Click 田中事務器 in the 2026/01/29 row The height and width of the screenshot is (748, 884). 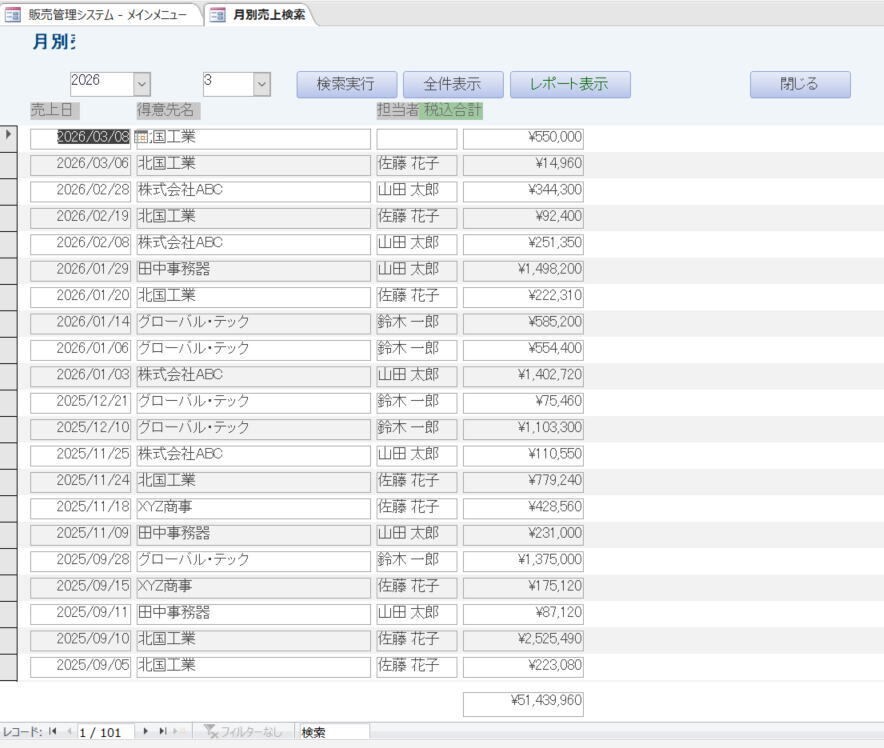click(254, 271)
